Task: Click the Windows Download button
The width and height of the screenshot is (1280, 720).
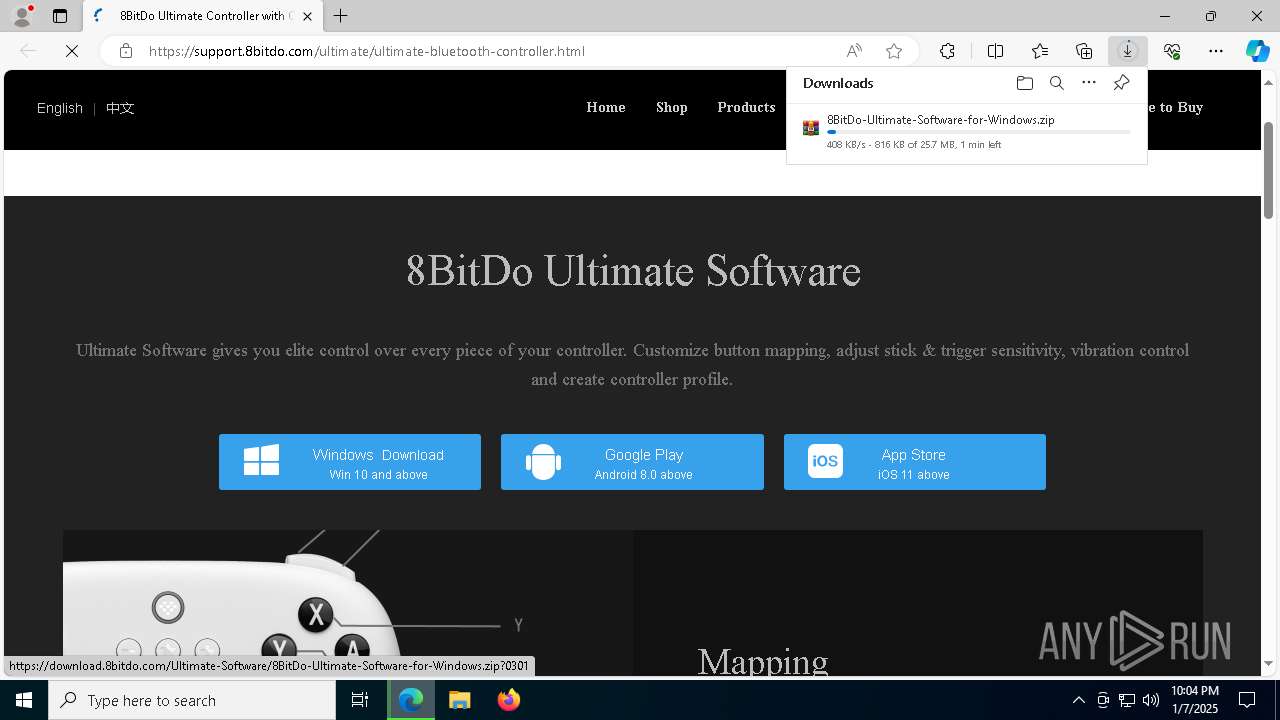Action: [x=350, y=462]
